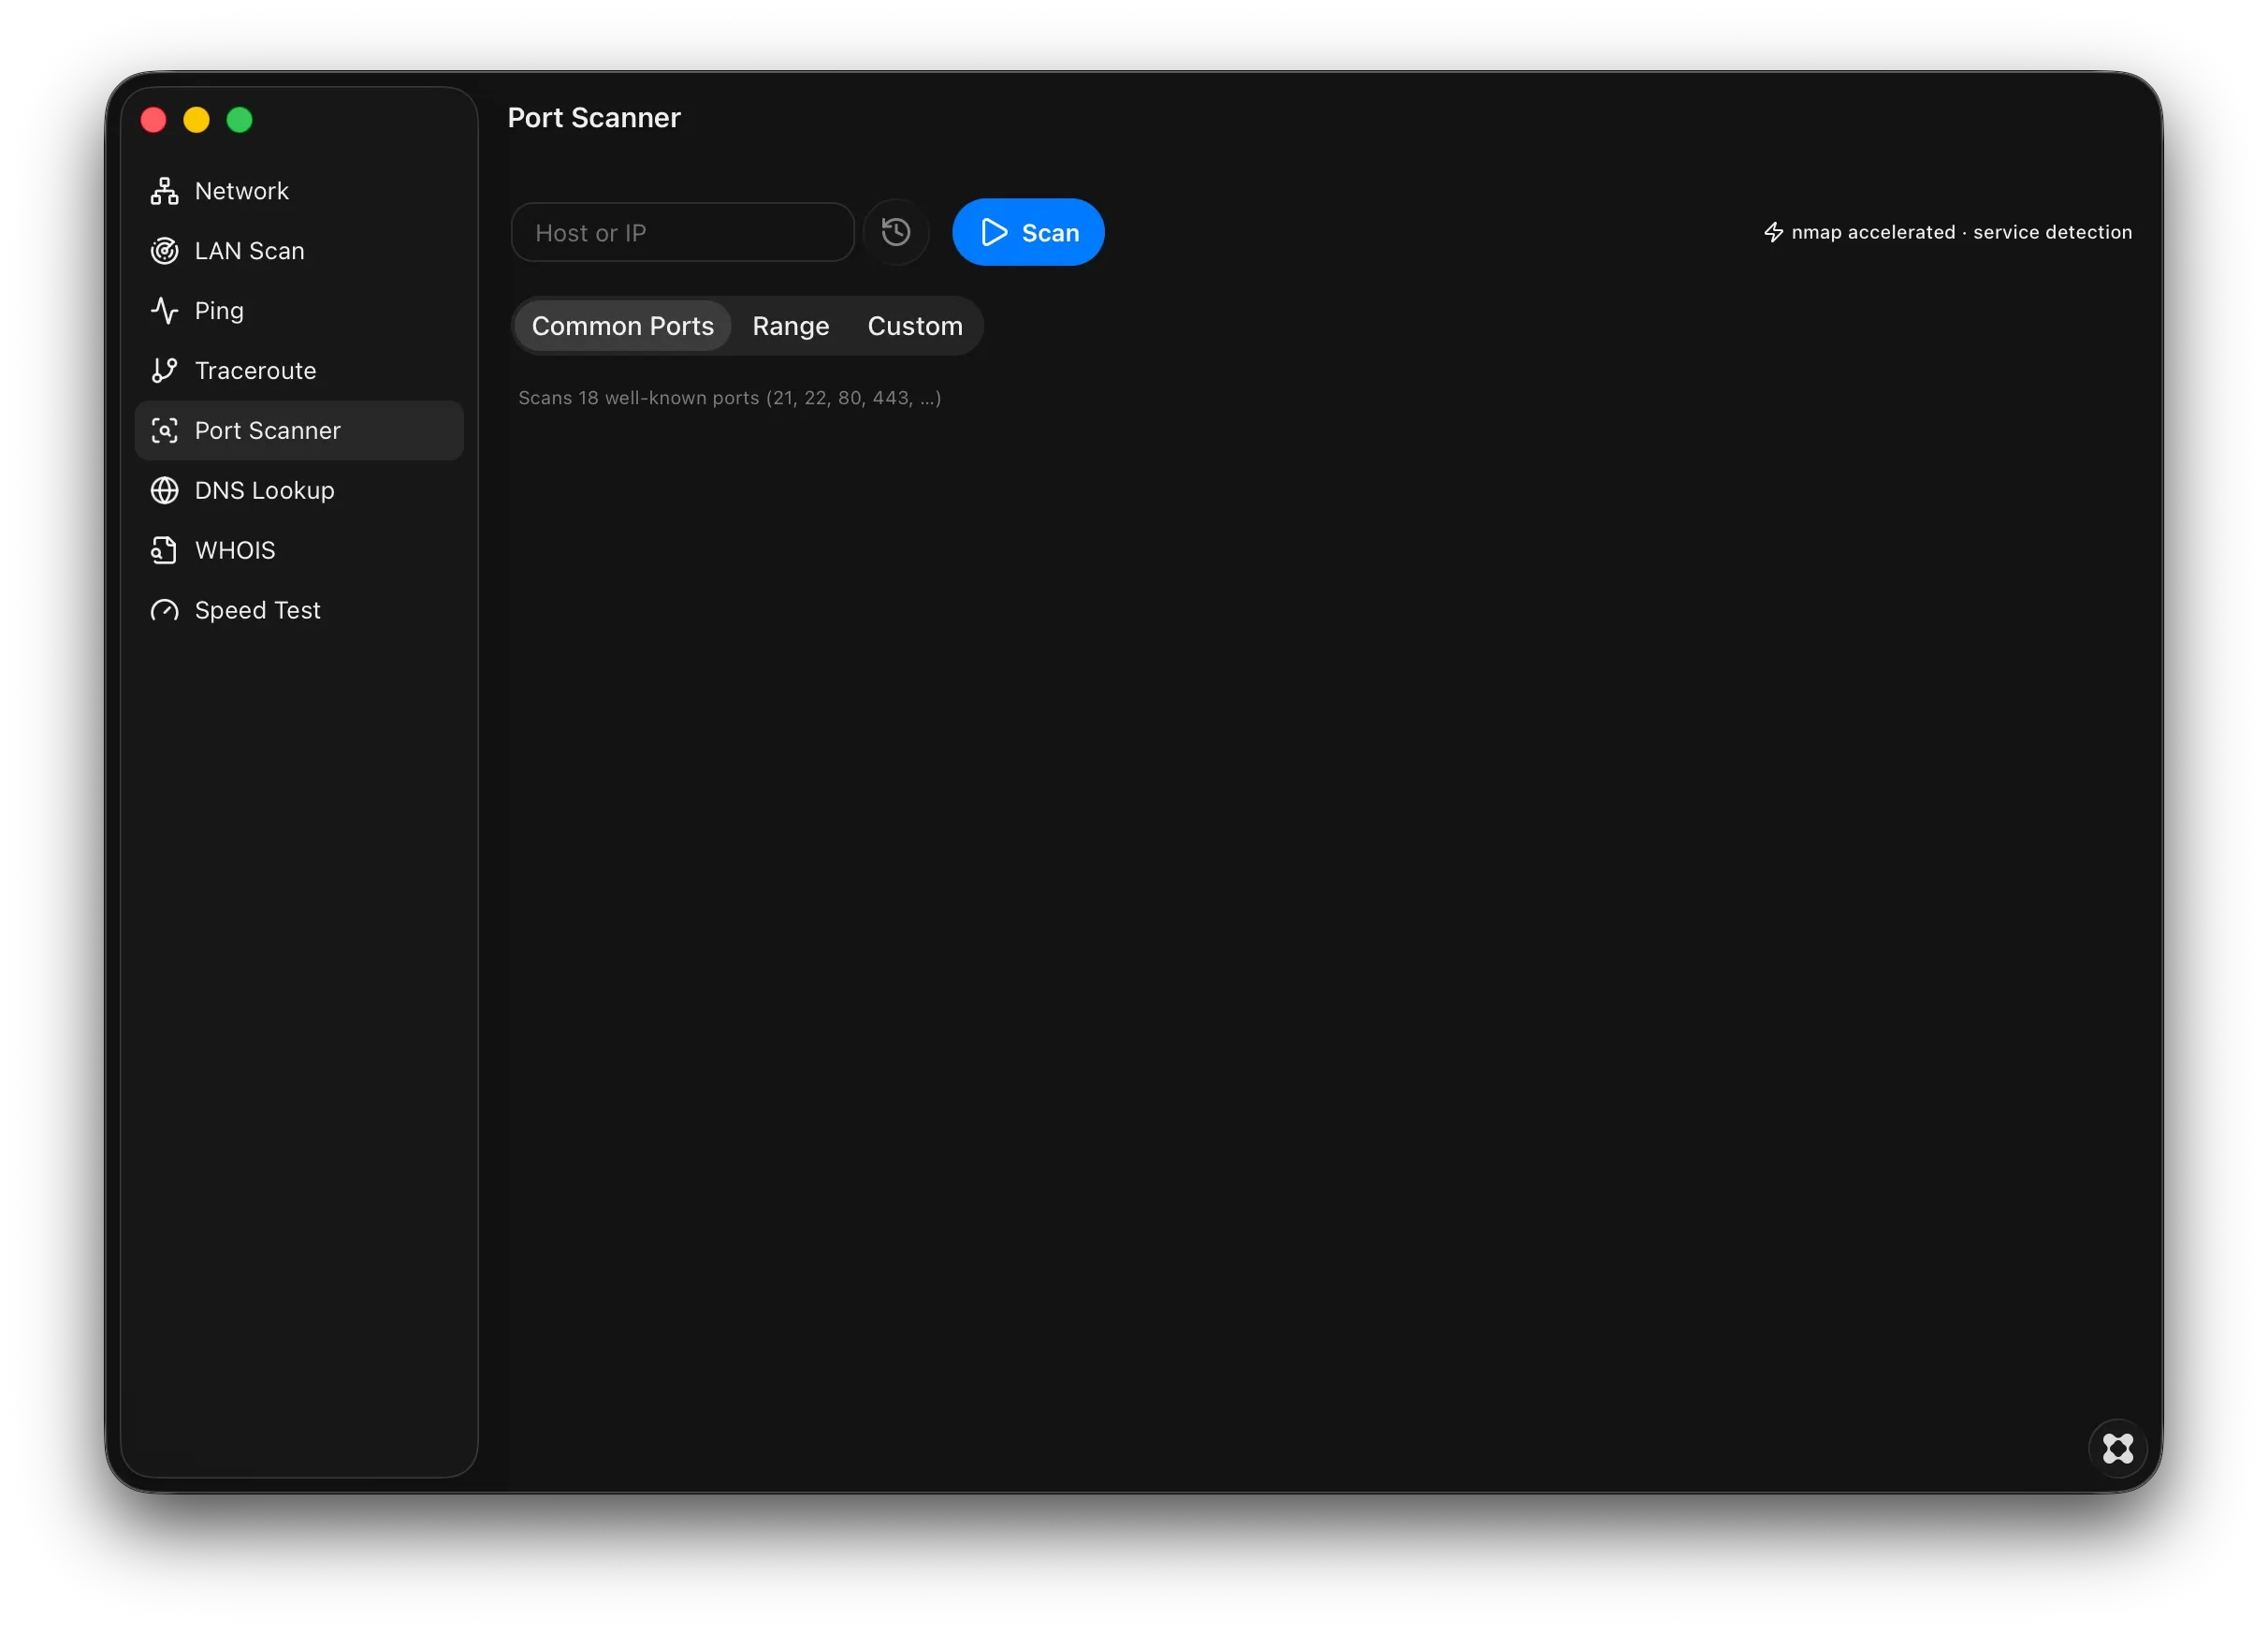
Task: Minimize window with yellow button
Action: coord(197,120)
